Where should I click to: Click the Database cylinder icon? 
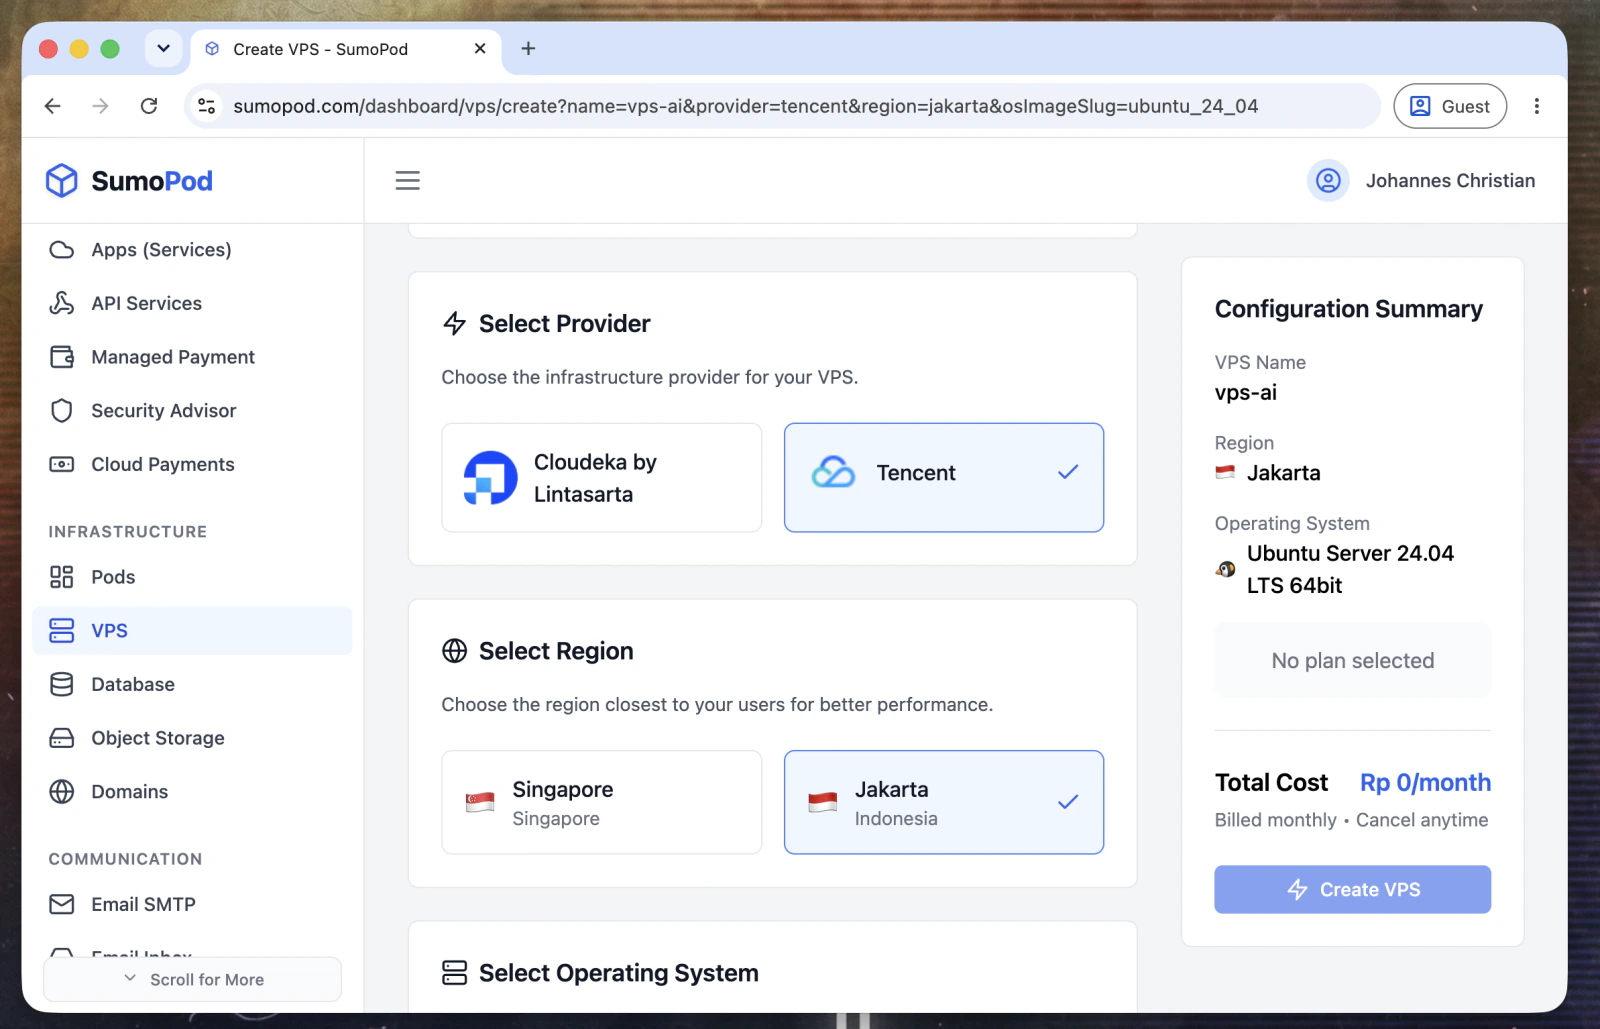(x=62, y=684)
